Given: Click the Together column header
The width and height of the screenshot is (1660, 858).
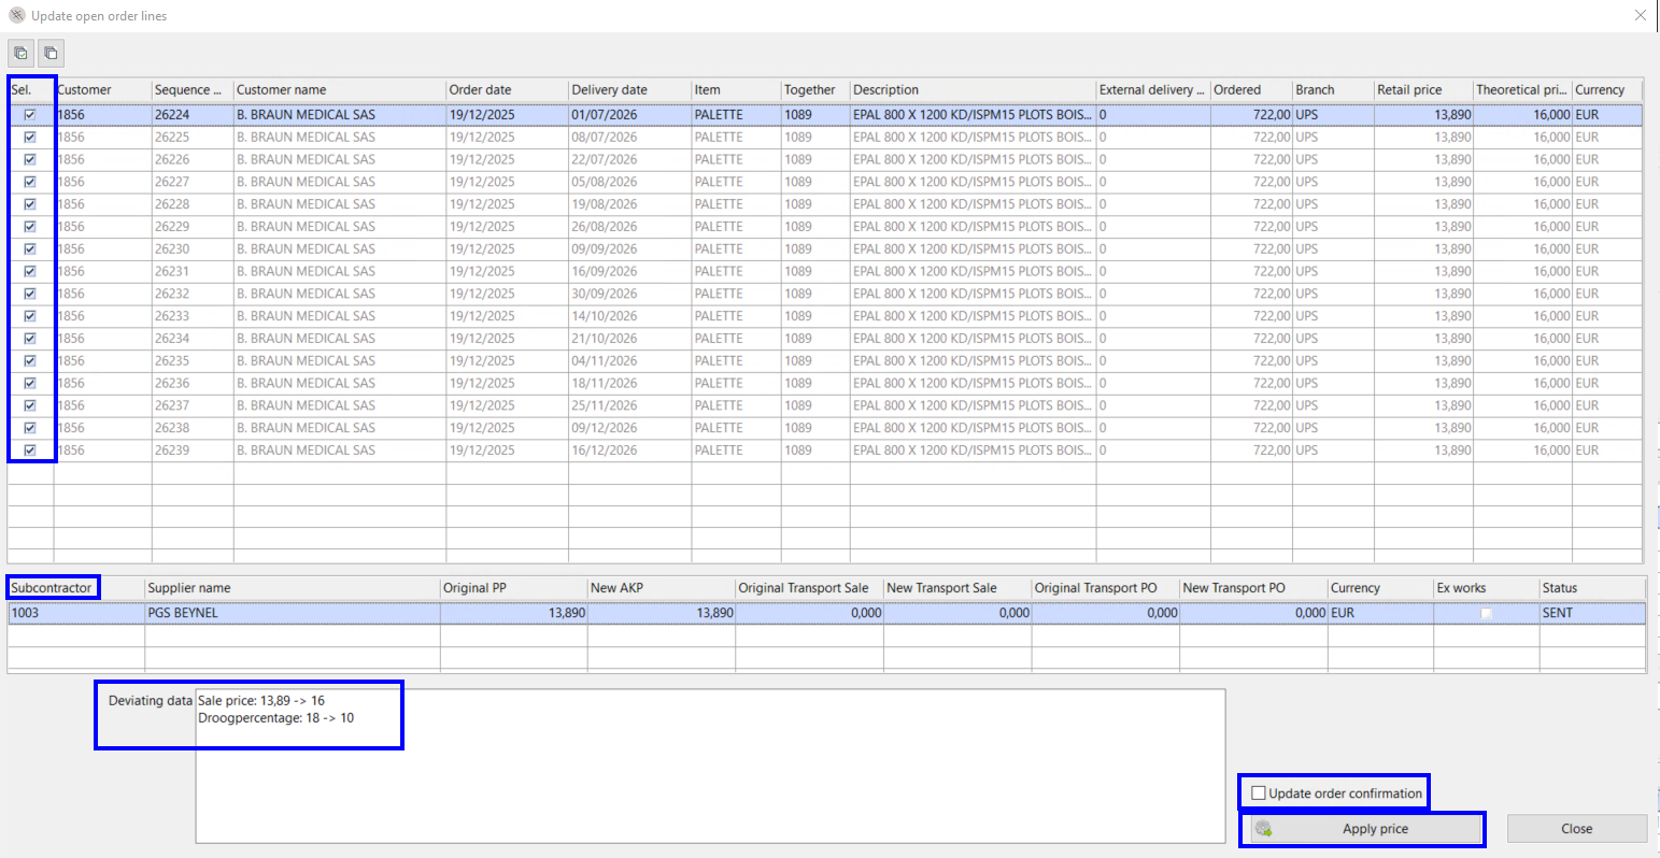Looking at the screenshot, I should pyautogui.click(x=815, y=90).
